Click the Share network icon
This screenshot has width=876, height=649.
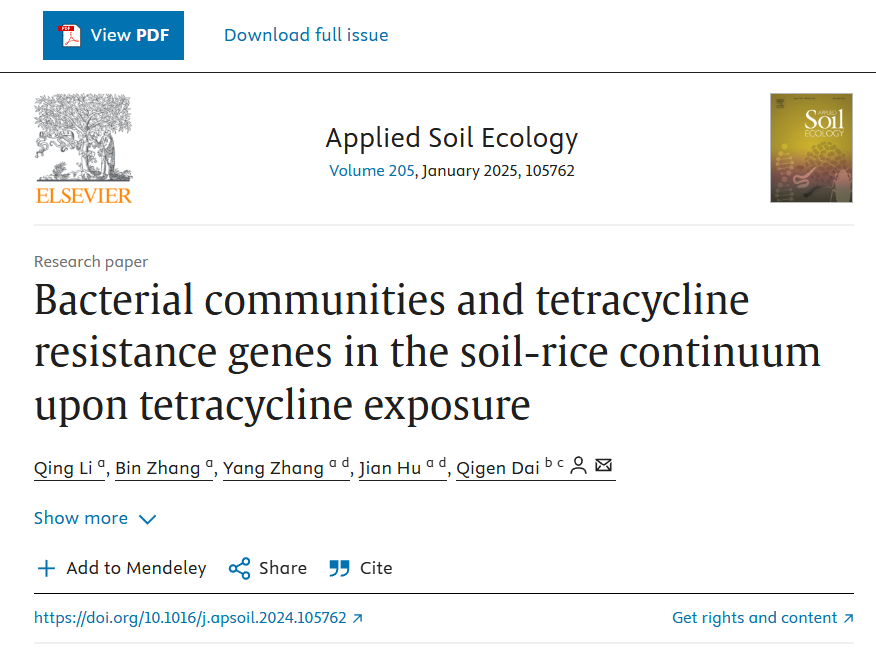click(x=239, y=569)
